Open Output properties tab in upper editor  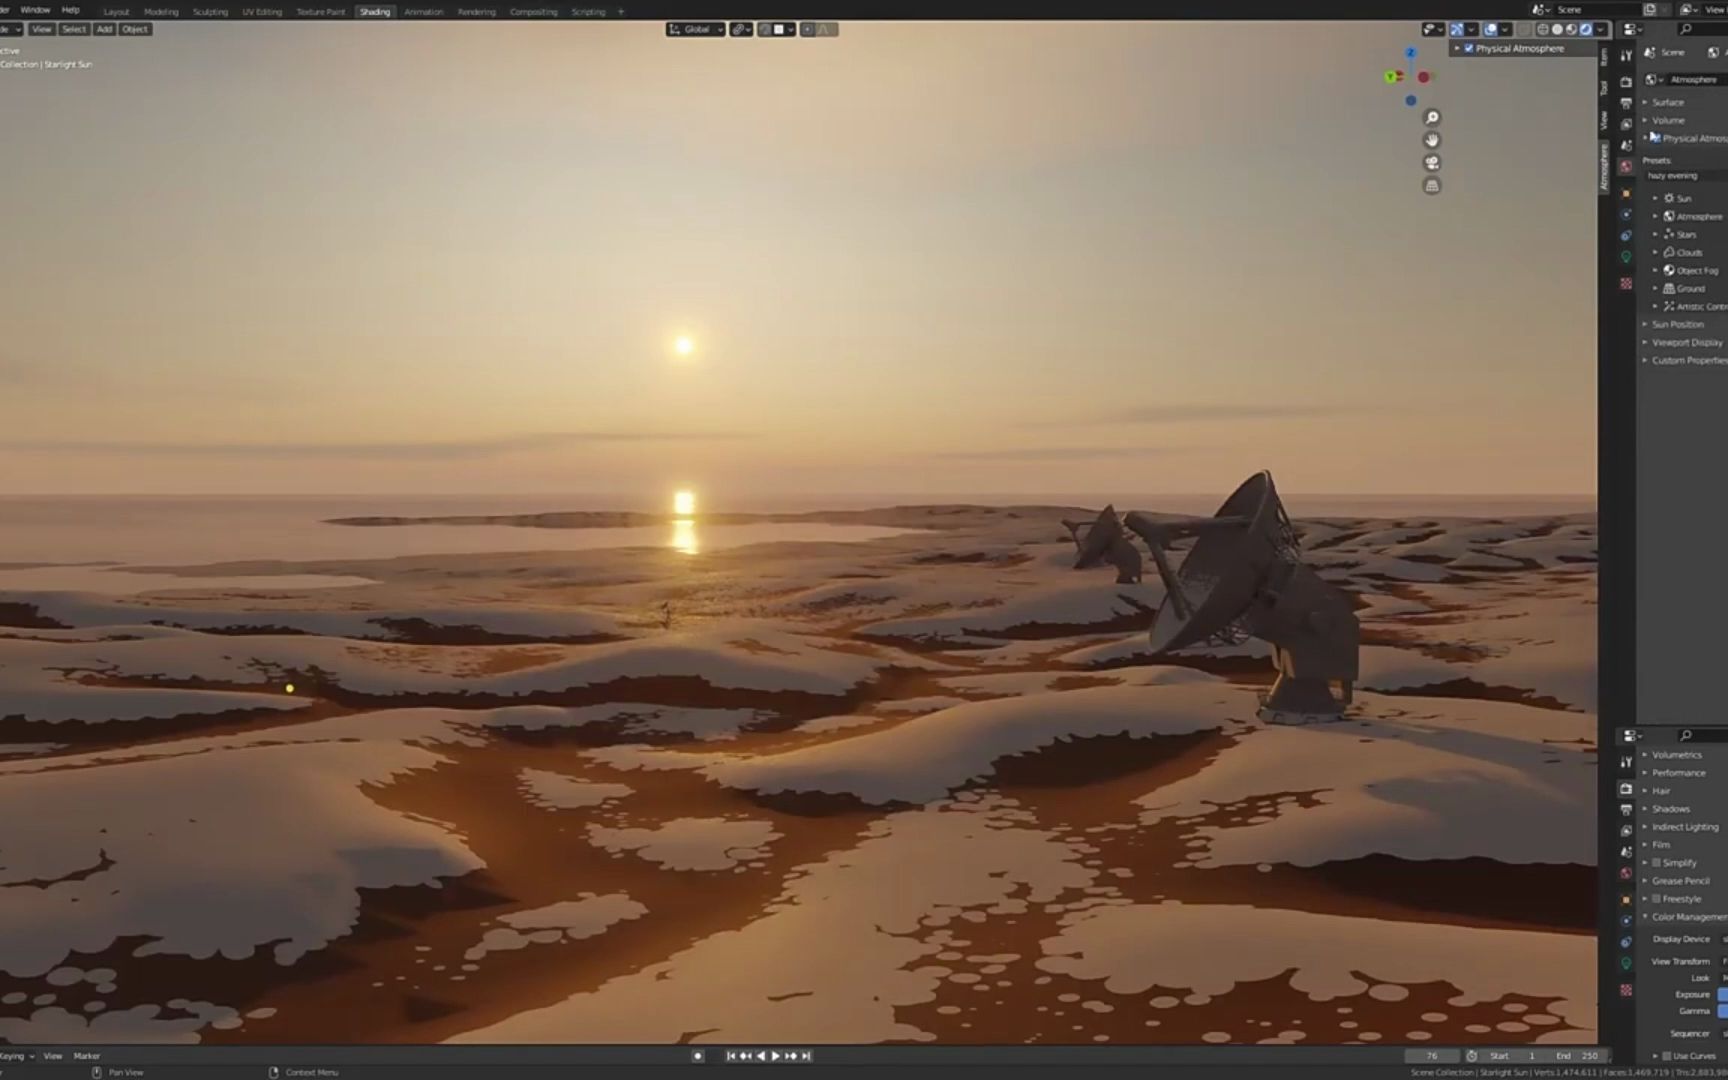1626,103
